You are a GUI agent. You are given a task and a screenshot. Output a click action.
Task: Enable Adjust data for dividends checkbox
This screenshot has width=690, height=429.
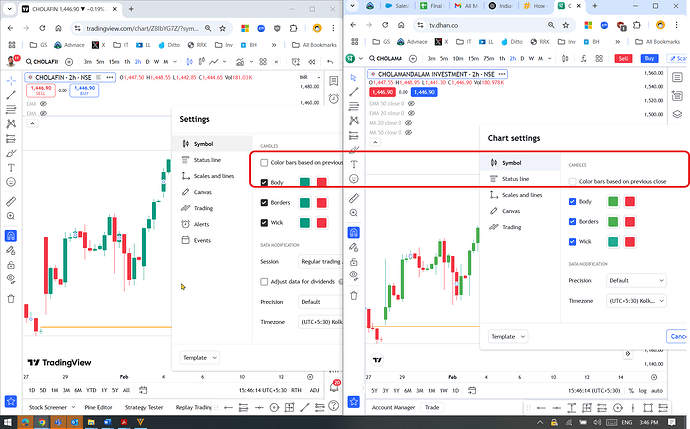[264, 282]
